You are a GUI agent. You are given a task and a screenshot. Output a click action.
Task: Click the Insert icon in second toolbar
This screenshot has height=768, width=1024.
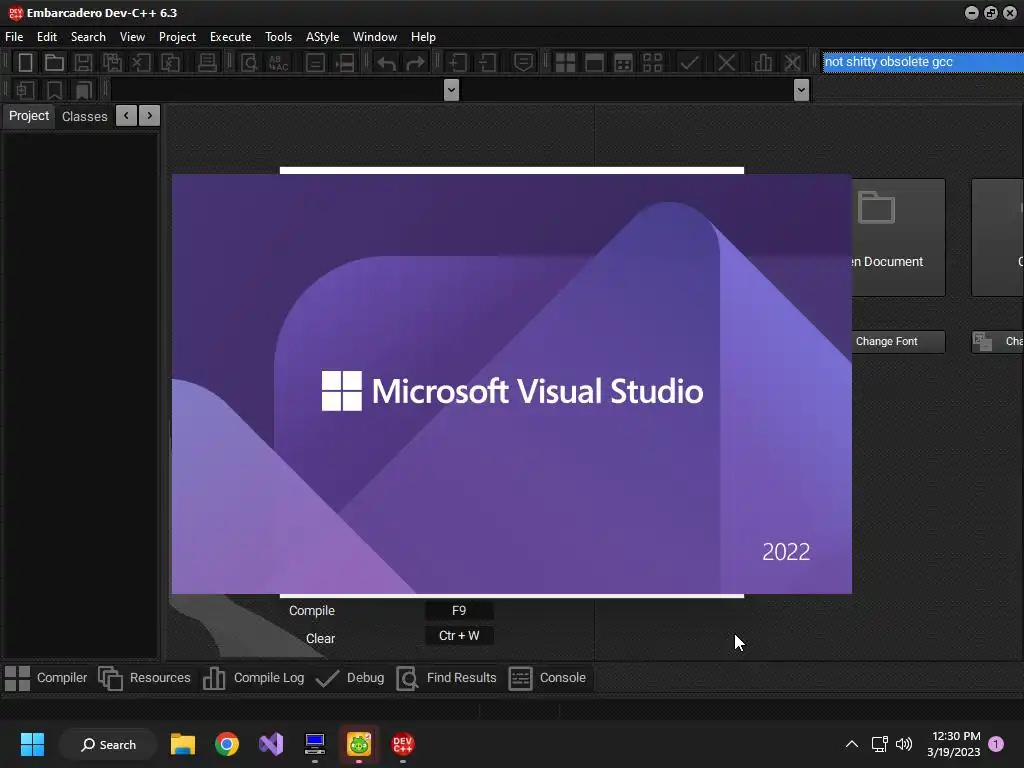(x=25, y=89)
